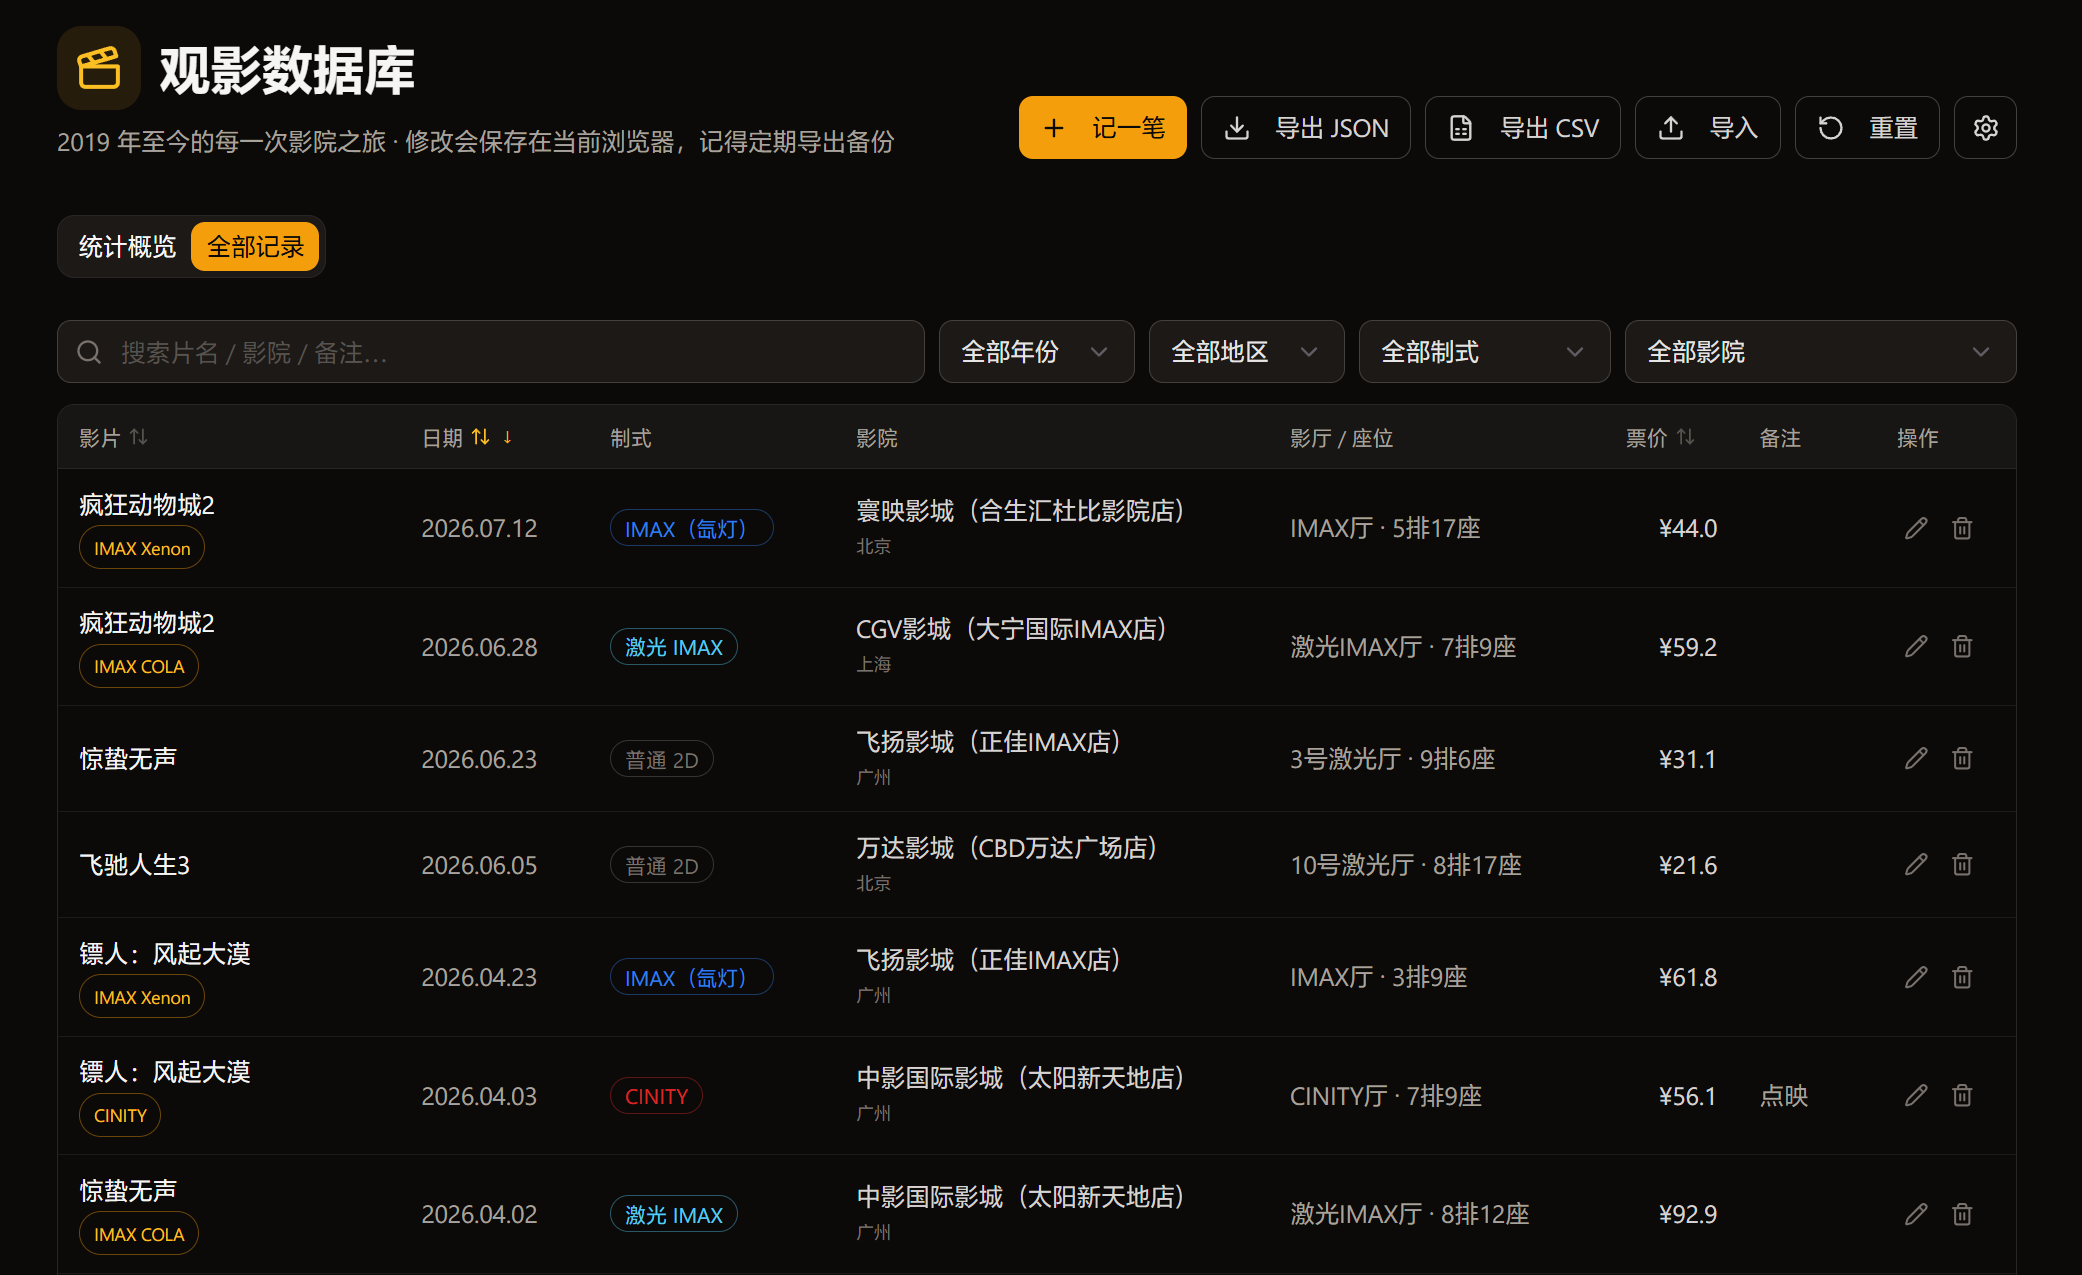This screenshot has width=2082, height=1275.
Task: Delete the 2026.07.12 疯狂动物城2 record
Action: (1962, 528)
